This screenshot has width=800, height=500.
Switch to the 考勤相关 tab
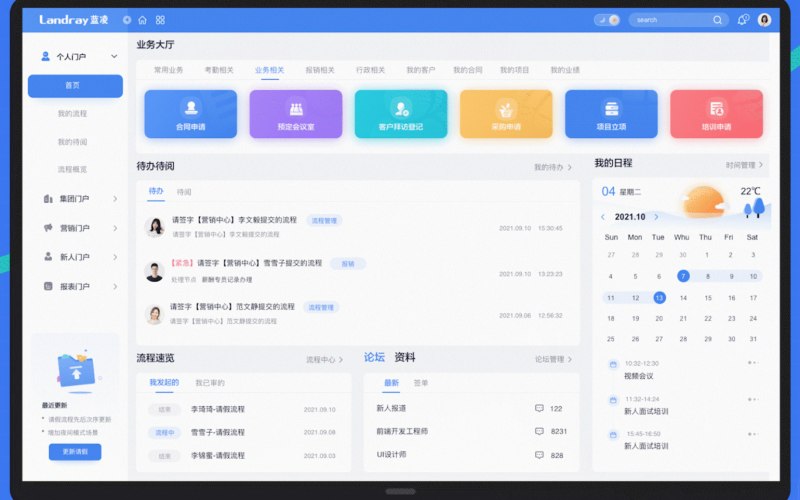click(219, 70)
